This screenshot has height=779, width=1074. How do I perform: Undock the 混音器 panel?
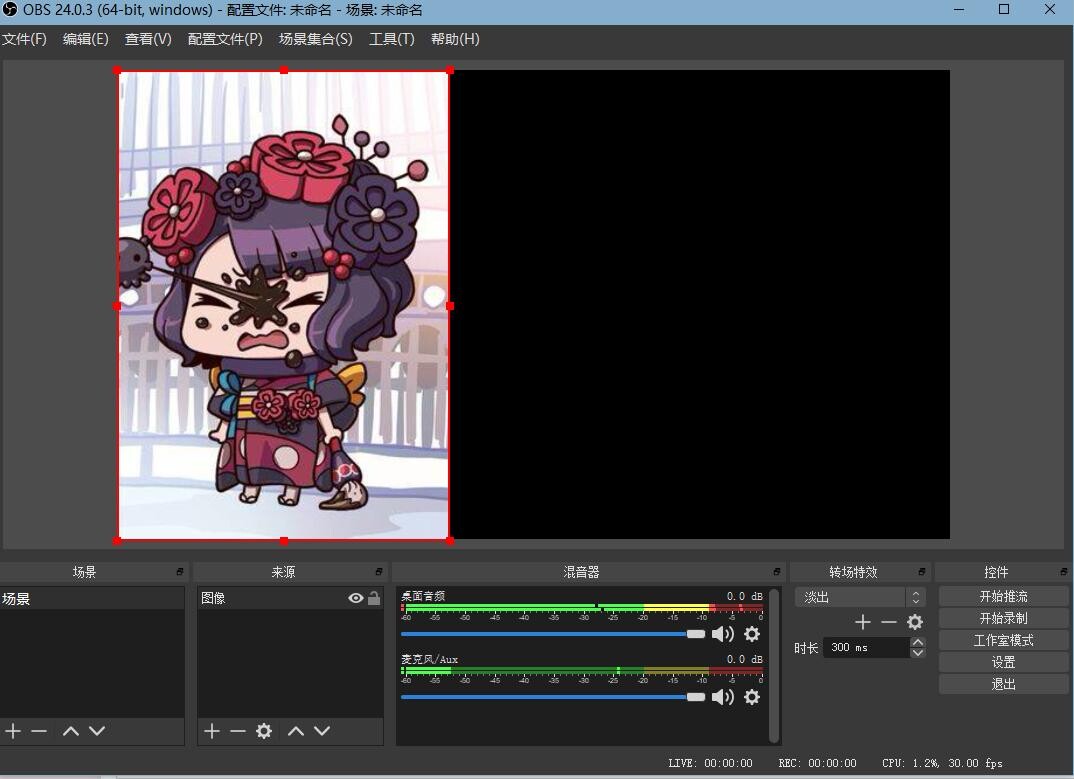(777, 572)
